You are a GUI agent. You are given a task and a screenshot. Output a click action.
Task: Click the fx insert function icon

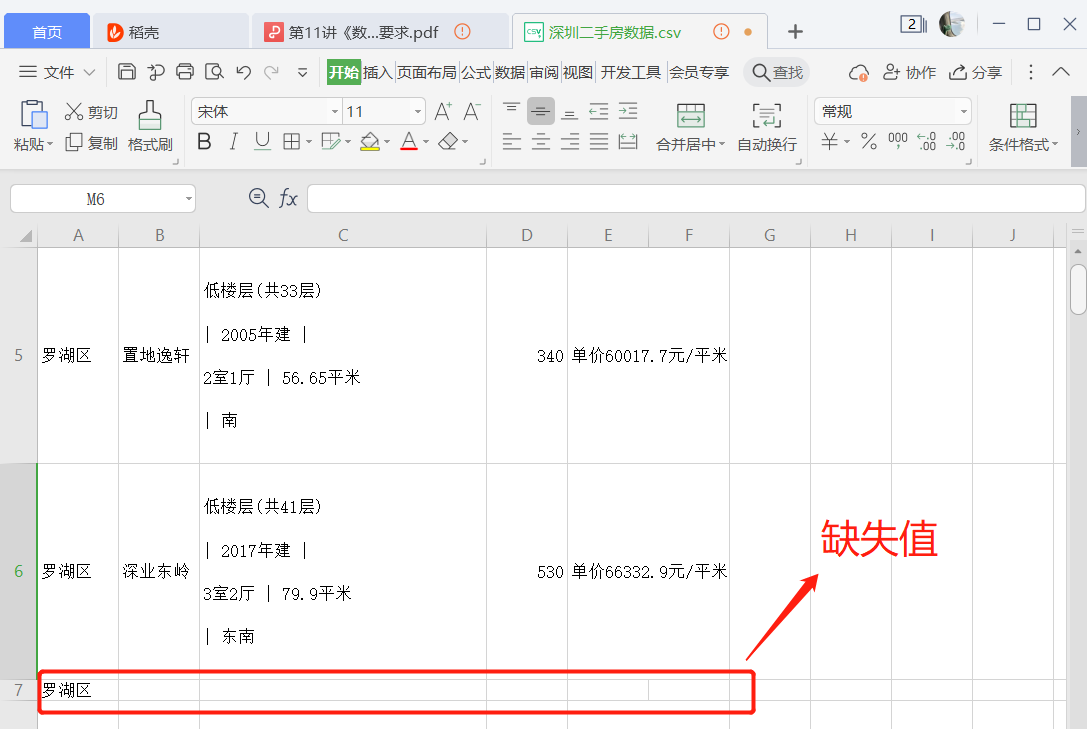pyautogui.click(x=289, y=198)
